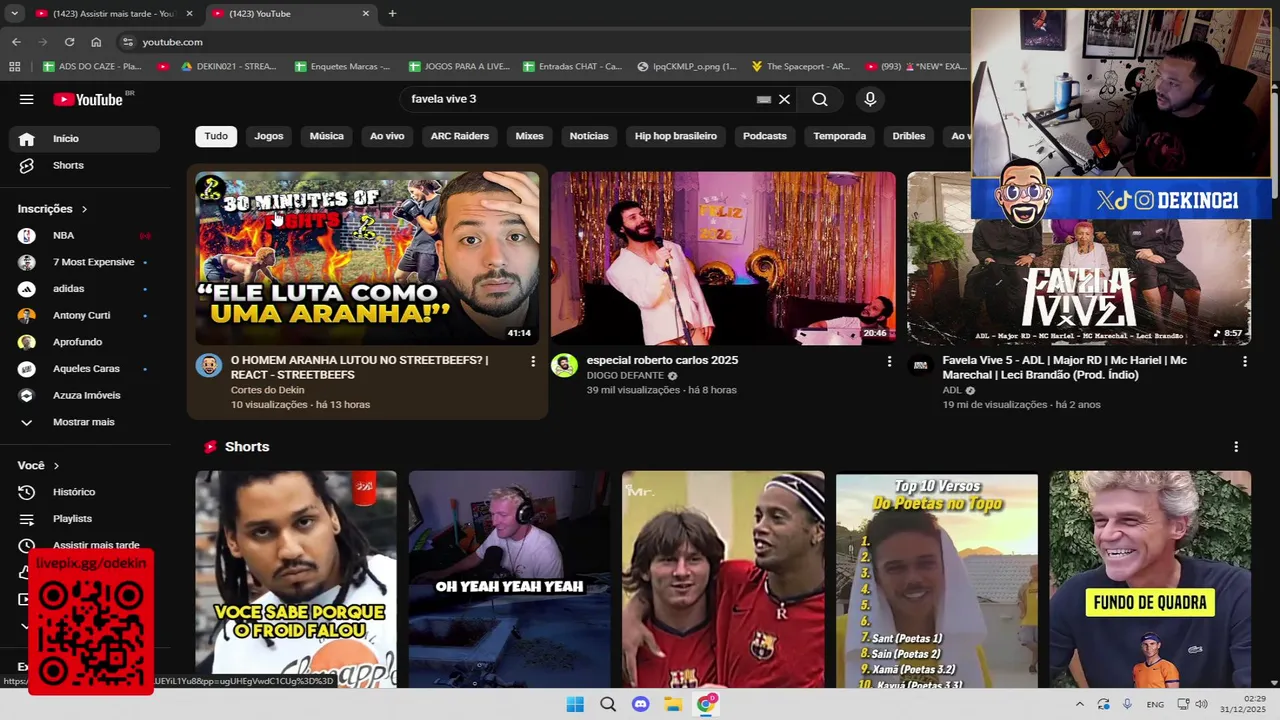The image size is (1280, 720).
Task: Click the DIOGO DEFANTE channel avatar
Action: click(564, 365)
